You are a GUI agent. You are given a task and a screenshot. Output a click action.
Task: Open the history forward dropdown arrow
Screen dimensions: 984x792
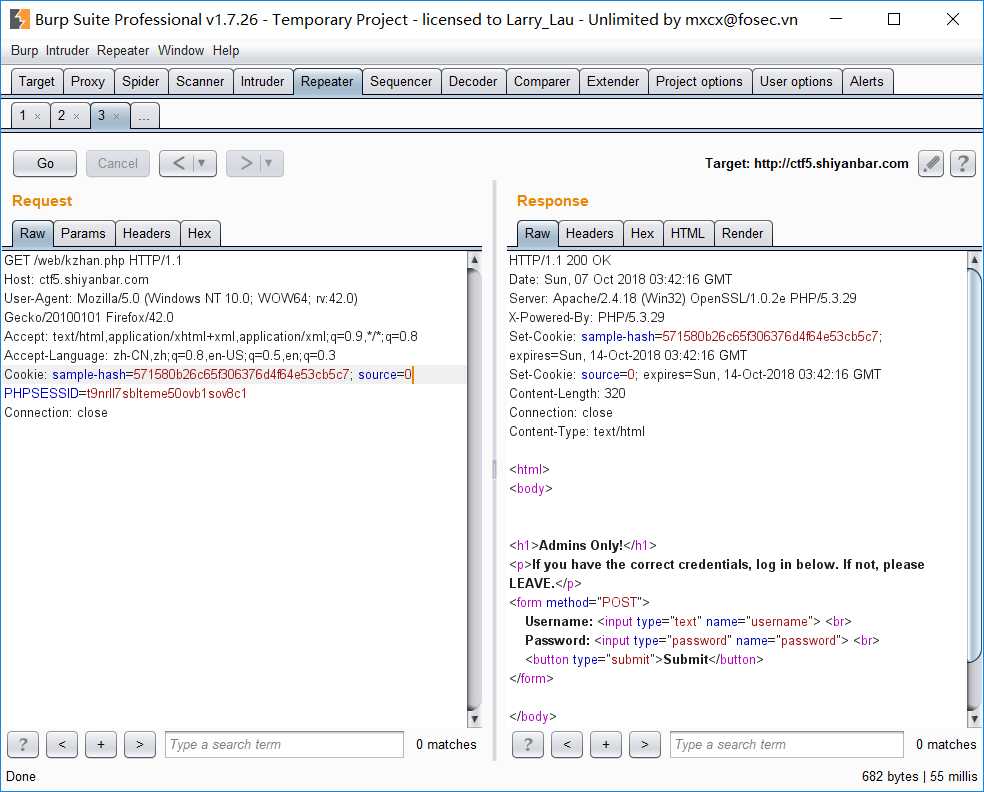pos(269,164)
